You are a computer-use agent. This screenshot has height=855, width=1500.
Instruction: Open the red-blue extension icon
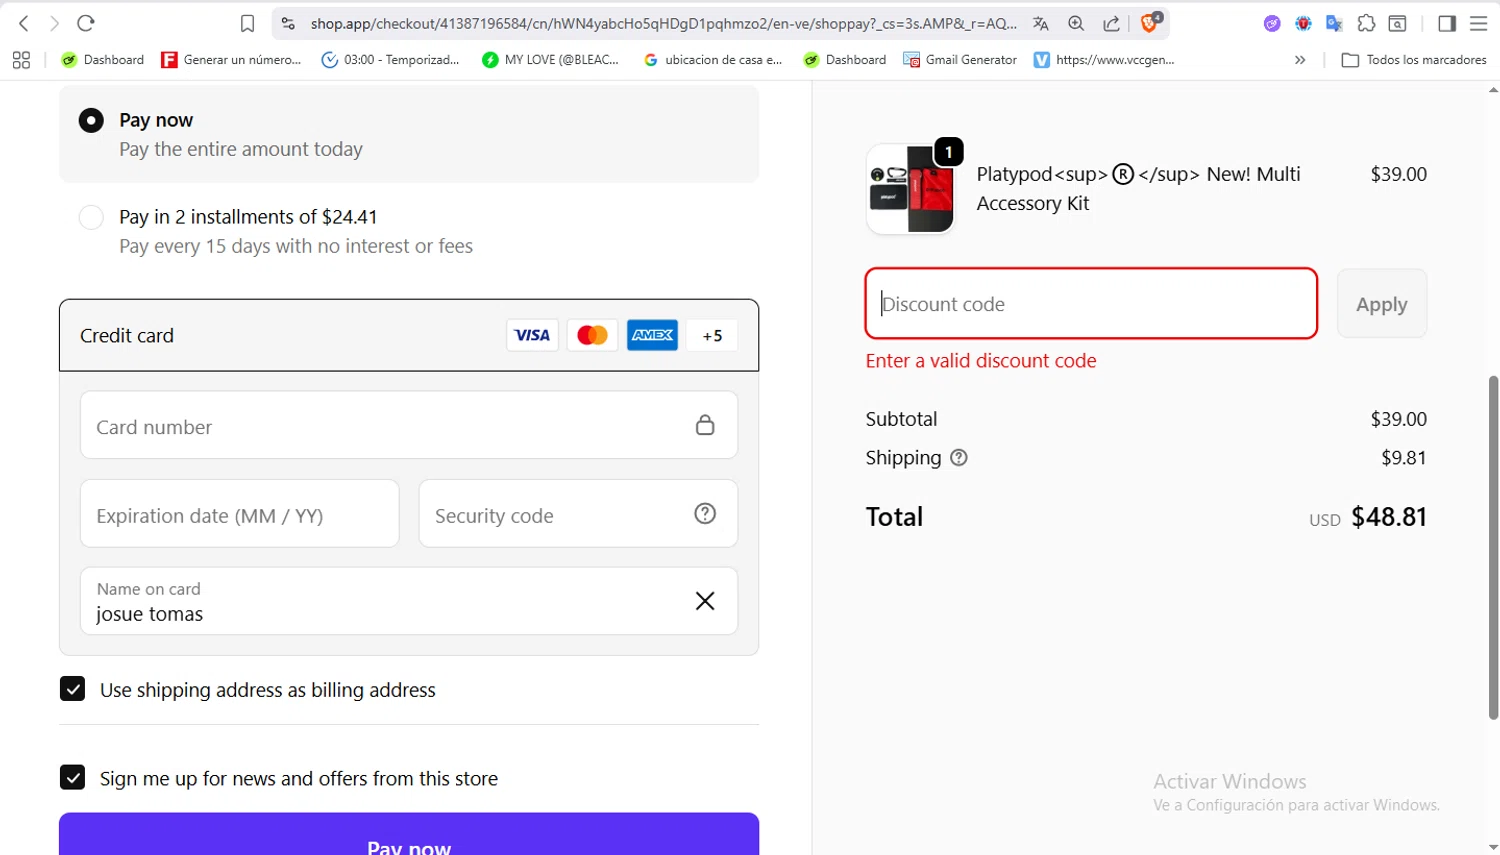point(1303,23)
